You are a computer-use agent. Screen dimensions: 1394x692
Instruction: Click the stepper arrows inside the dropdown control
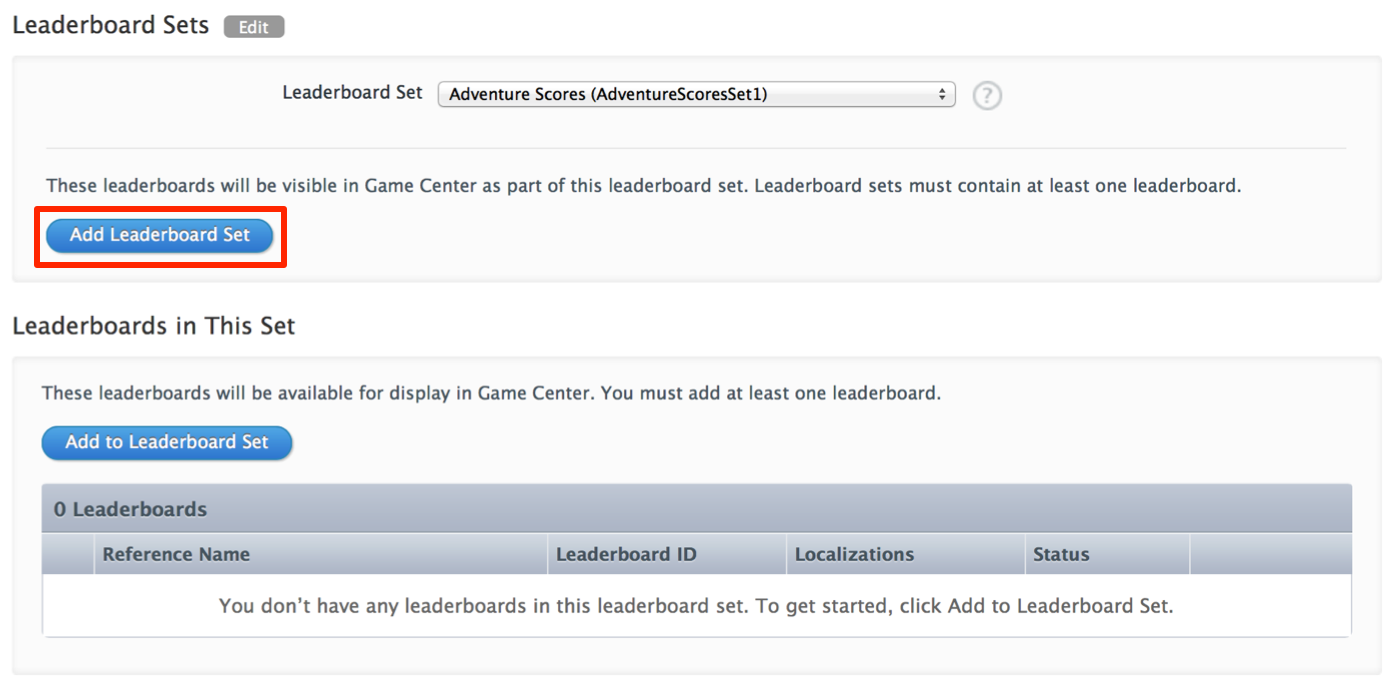click(x=941, y=93)
